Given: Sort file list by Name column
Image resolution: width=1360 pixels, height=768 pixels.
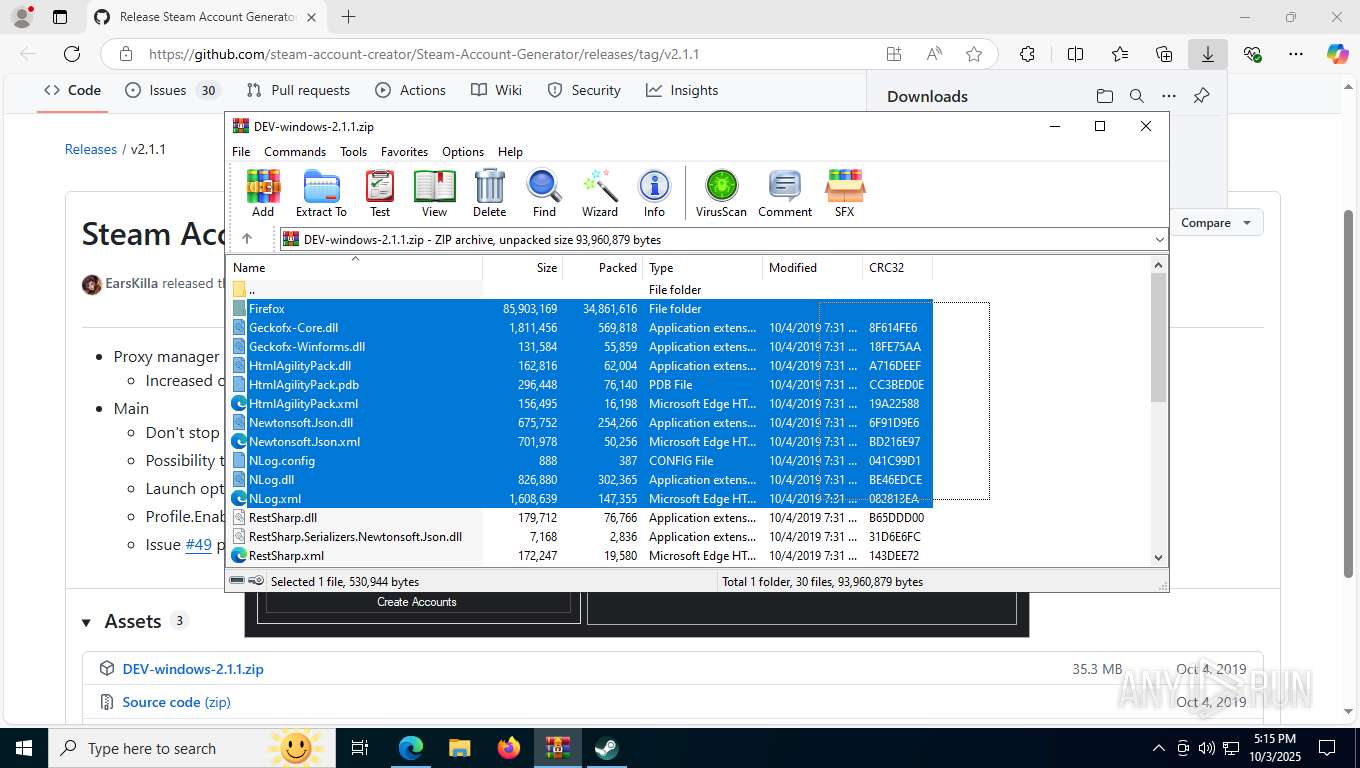Looking at the screenshot, I should (x=356, y=268).
